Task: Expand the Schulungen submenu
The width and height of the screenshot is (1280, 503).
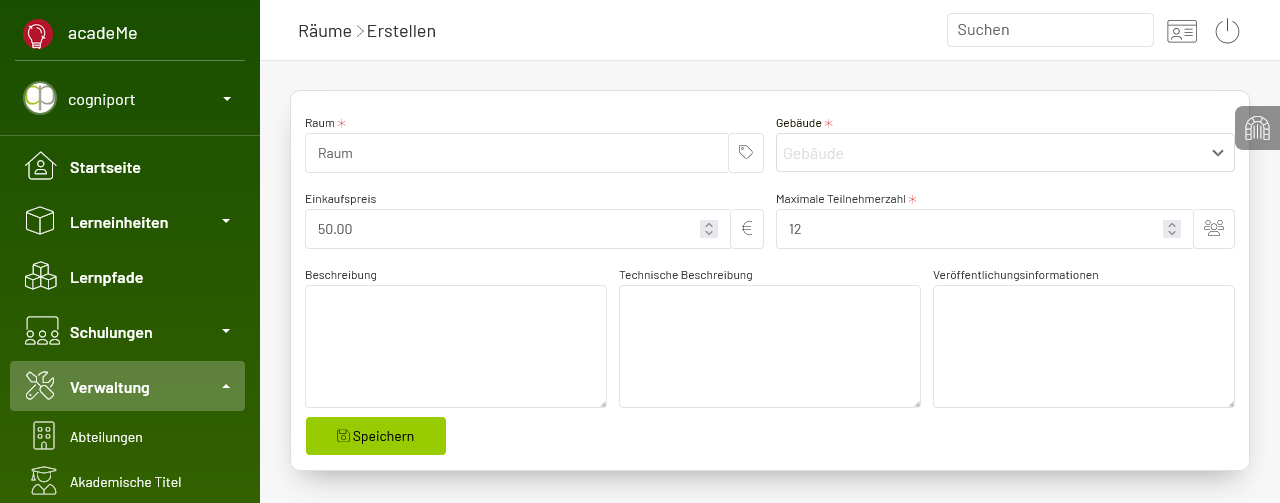Action: 226,331
